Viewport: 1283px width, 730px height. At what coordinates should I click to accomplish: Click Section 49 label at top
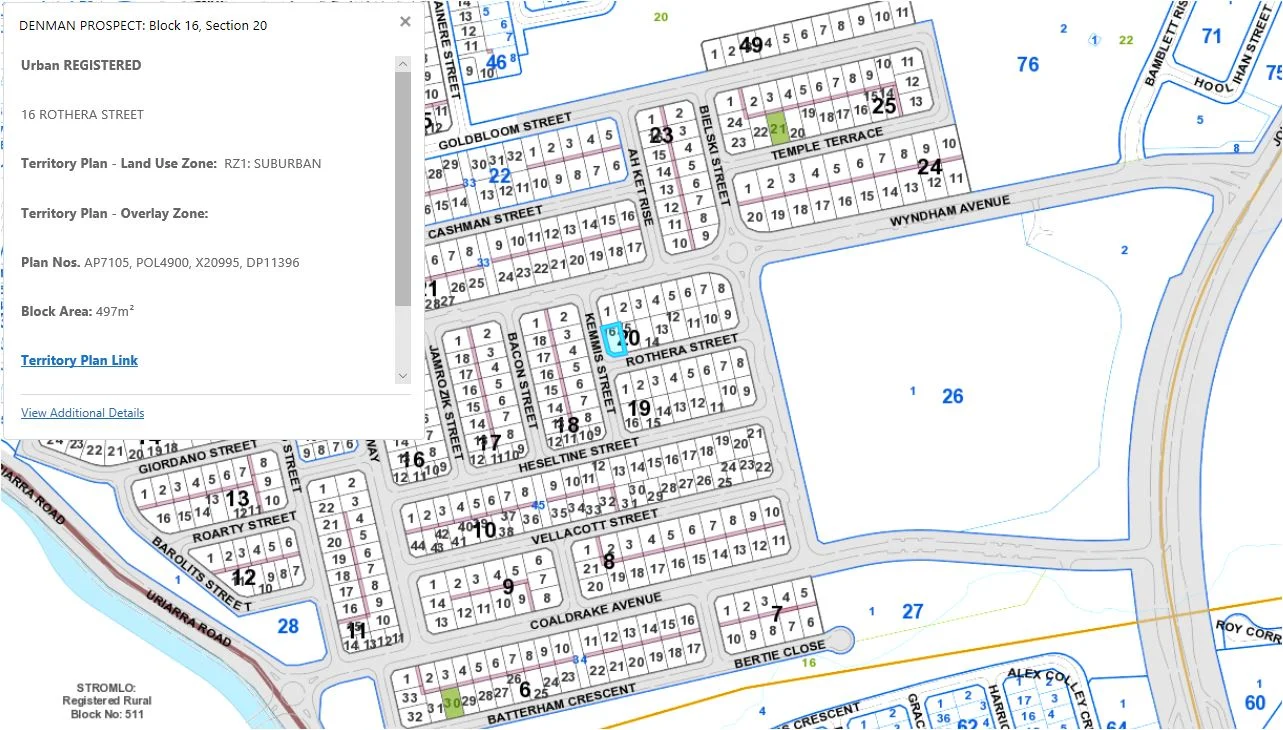750,45
